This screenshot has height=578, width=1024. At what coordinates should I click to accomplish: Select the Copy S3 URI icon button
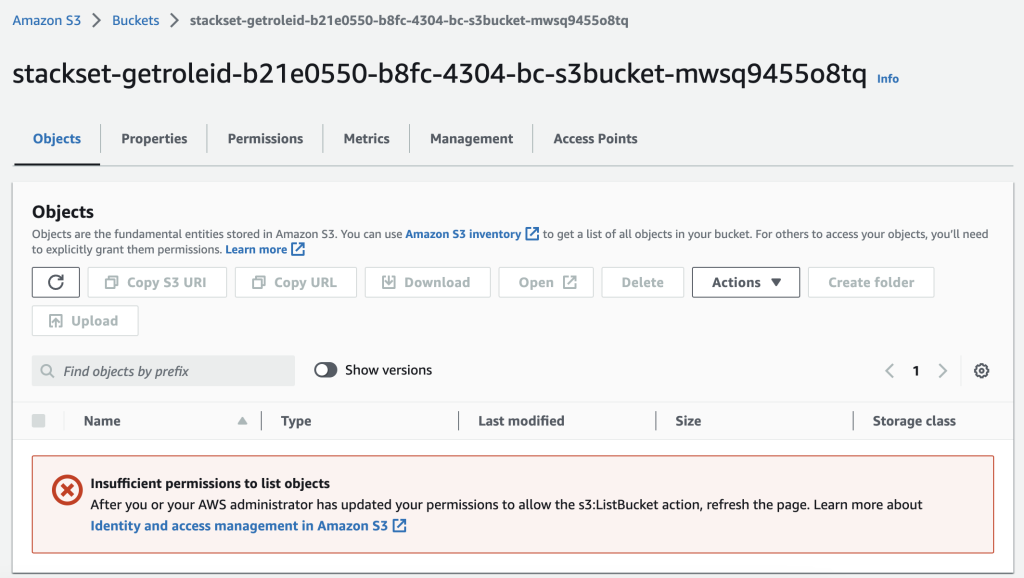point(157,282)
